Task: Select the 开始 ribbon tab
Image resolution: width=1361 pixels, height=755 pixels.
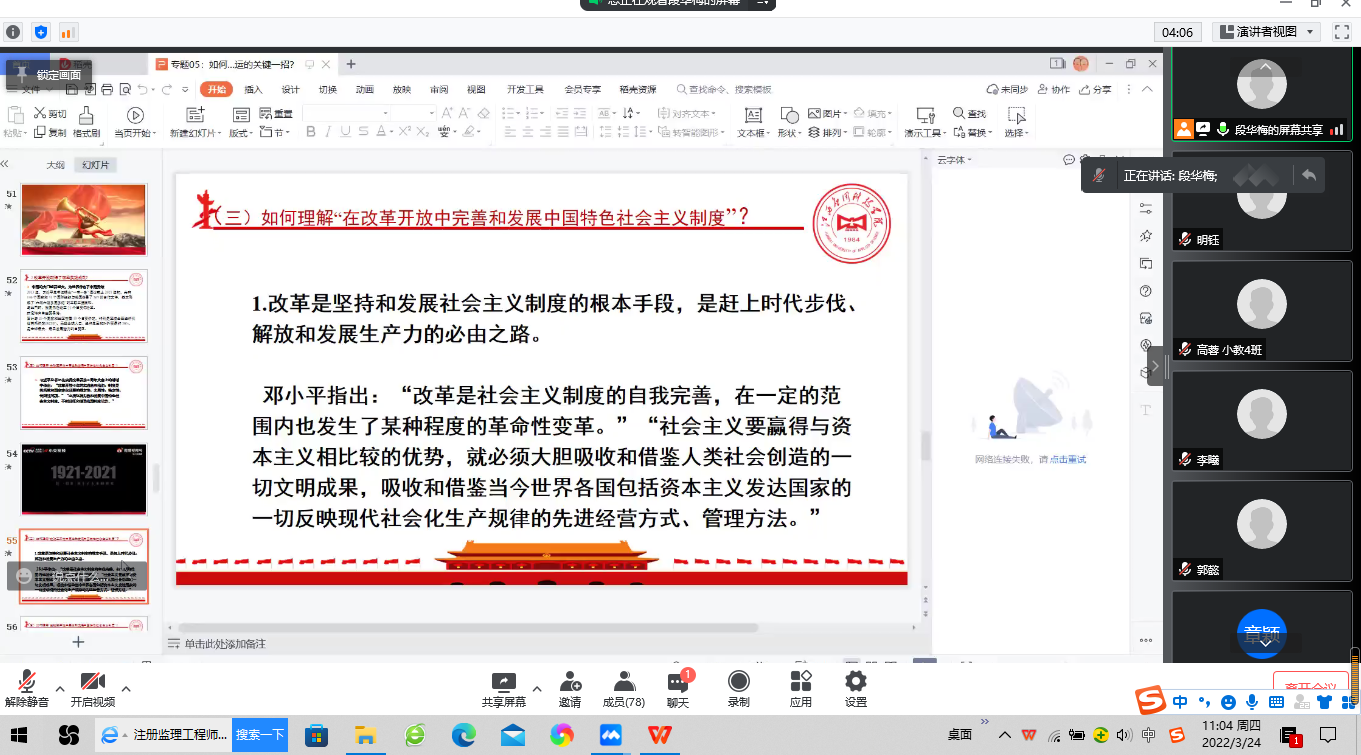Action: [216, 89]
